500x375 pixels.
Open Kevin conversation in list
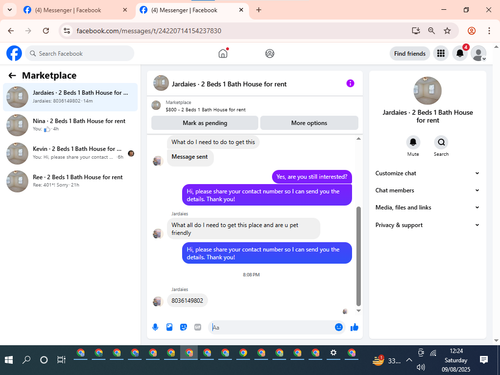click(70, 153)
